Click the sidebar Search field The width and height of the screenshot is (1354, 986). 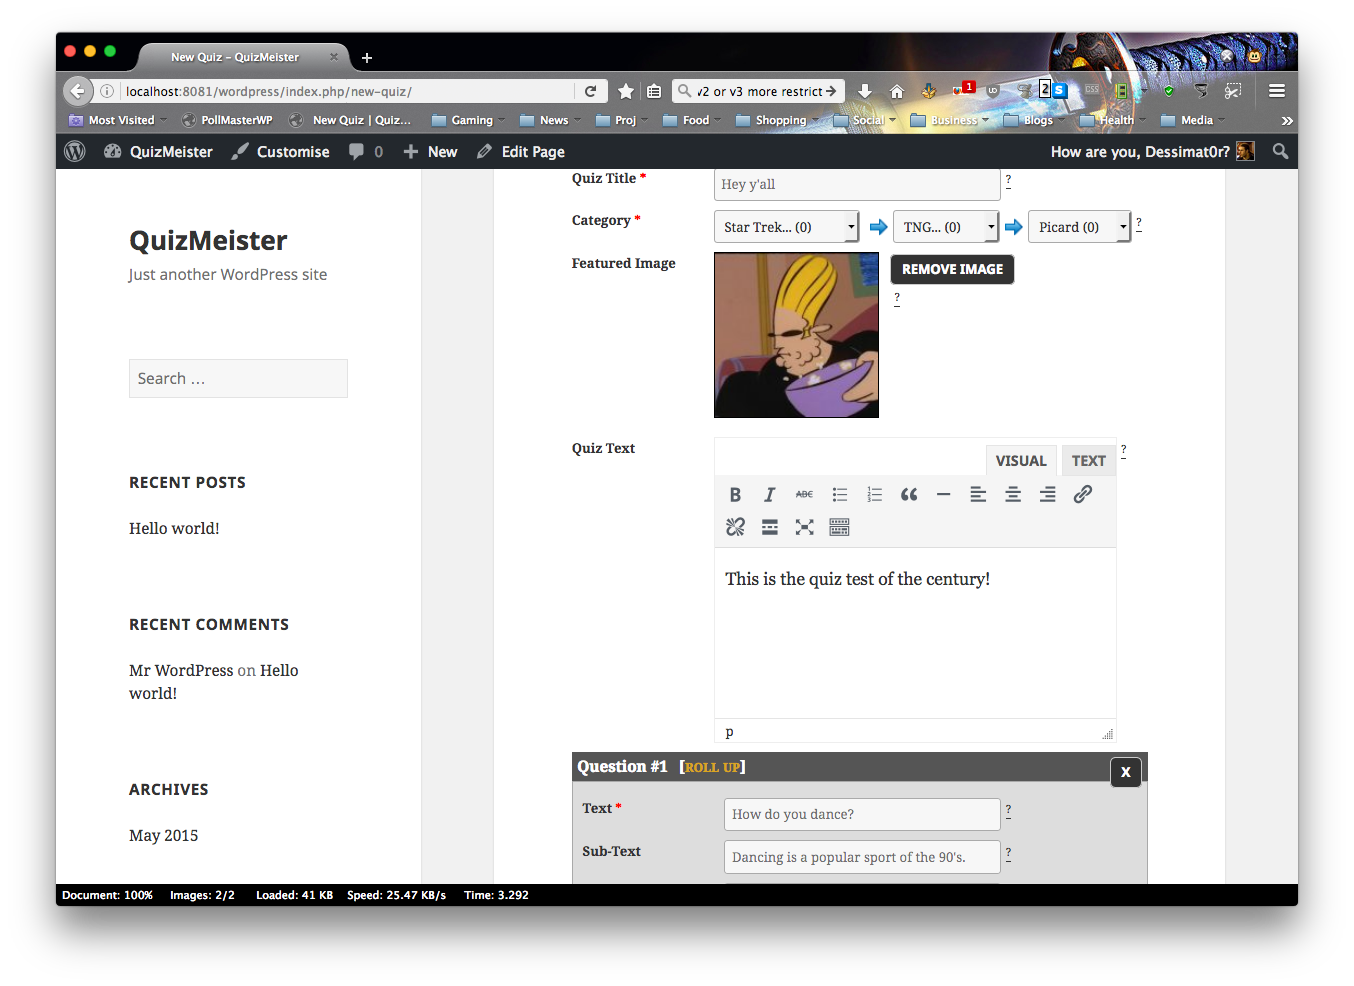[x=238, y=378]
